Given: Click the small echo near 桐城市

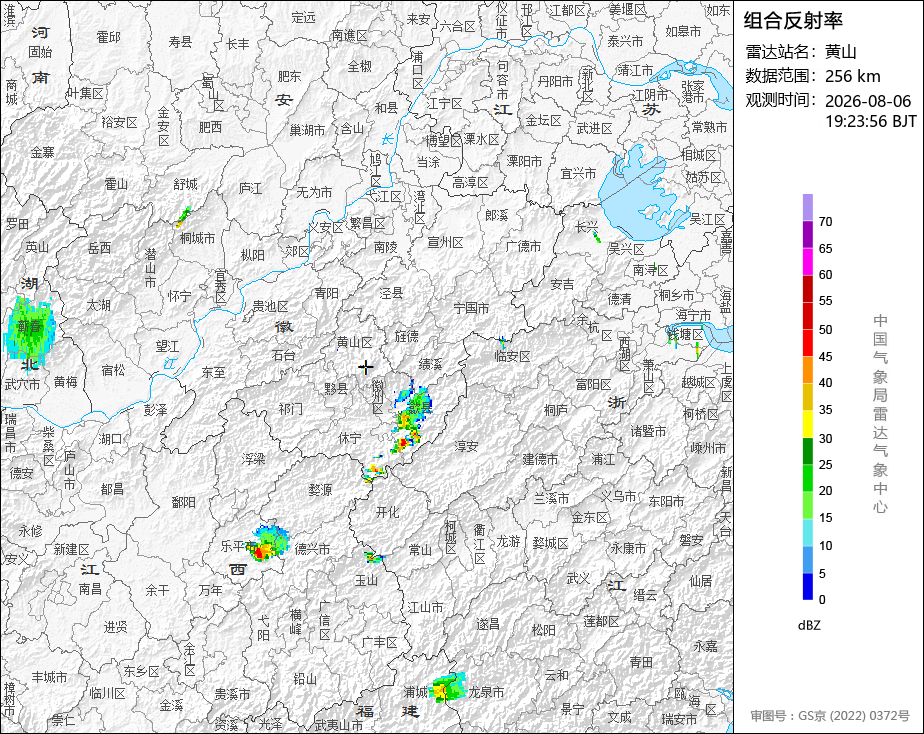Looking at the screenshot, I should [x=183, y=217].
